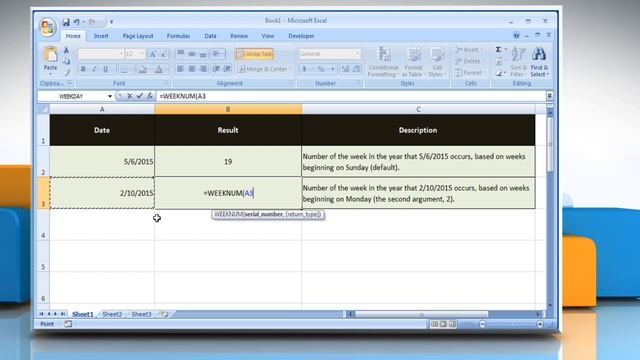Insert new worksheet tab icon
This screenshot has height=360, width=640.
click(x=164, y=314)
